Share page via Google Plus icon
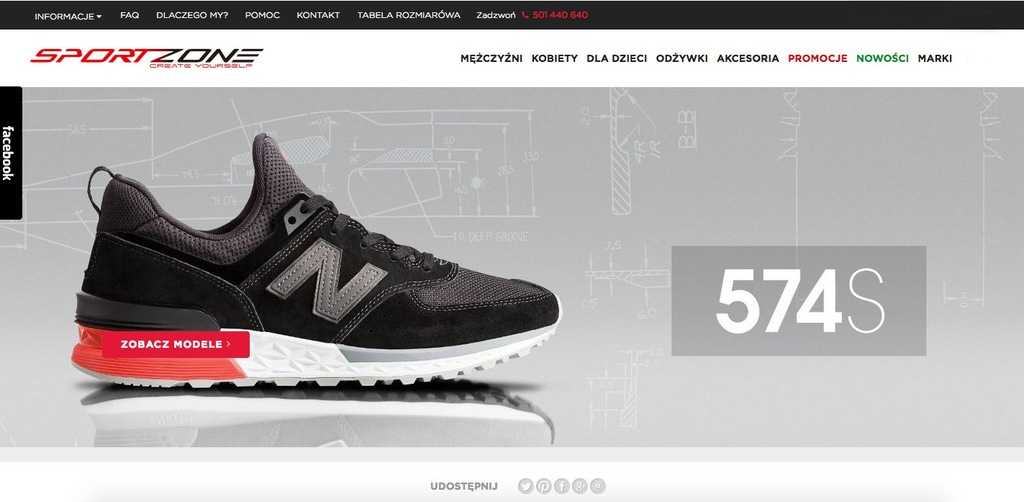This screenshot has height=502, width=1024. pos(579,486)
